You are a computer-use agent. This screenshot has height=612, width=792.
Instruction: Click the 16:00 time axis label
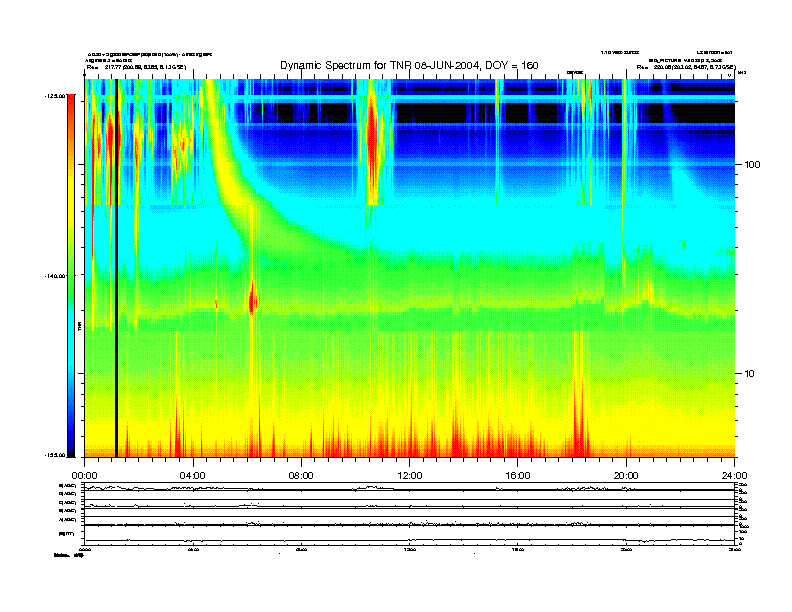[x=518, y=476]
